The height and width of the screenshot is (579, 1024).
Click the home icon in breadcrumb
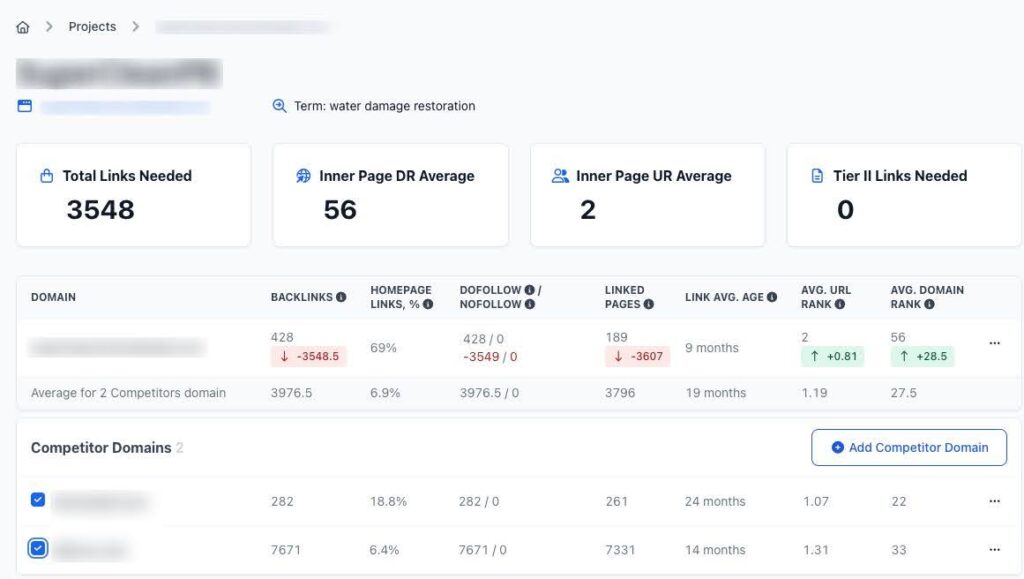23,27
